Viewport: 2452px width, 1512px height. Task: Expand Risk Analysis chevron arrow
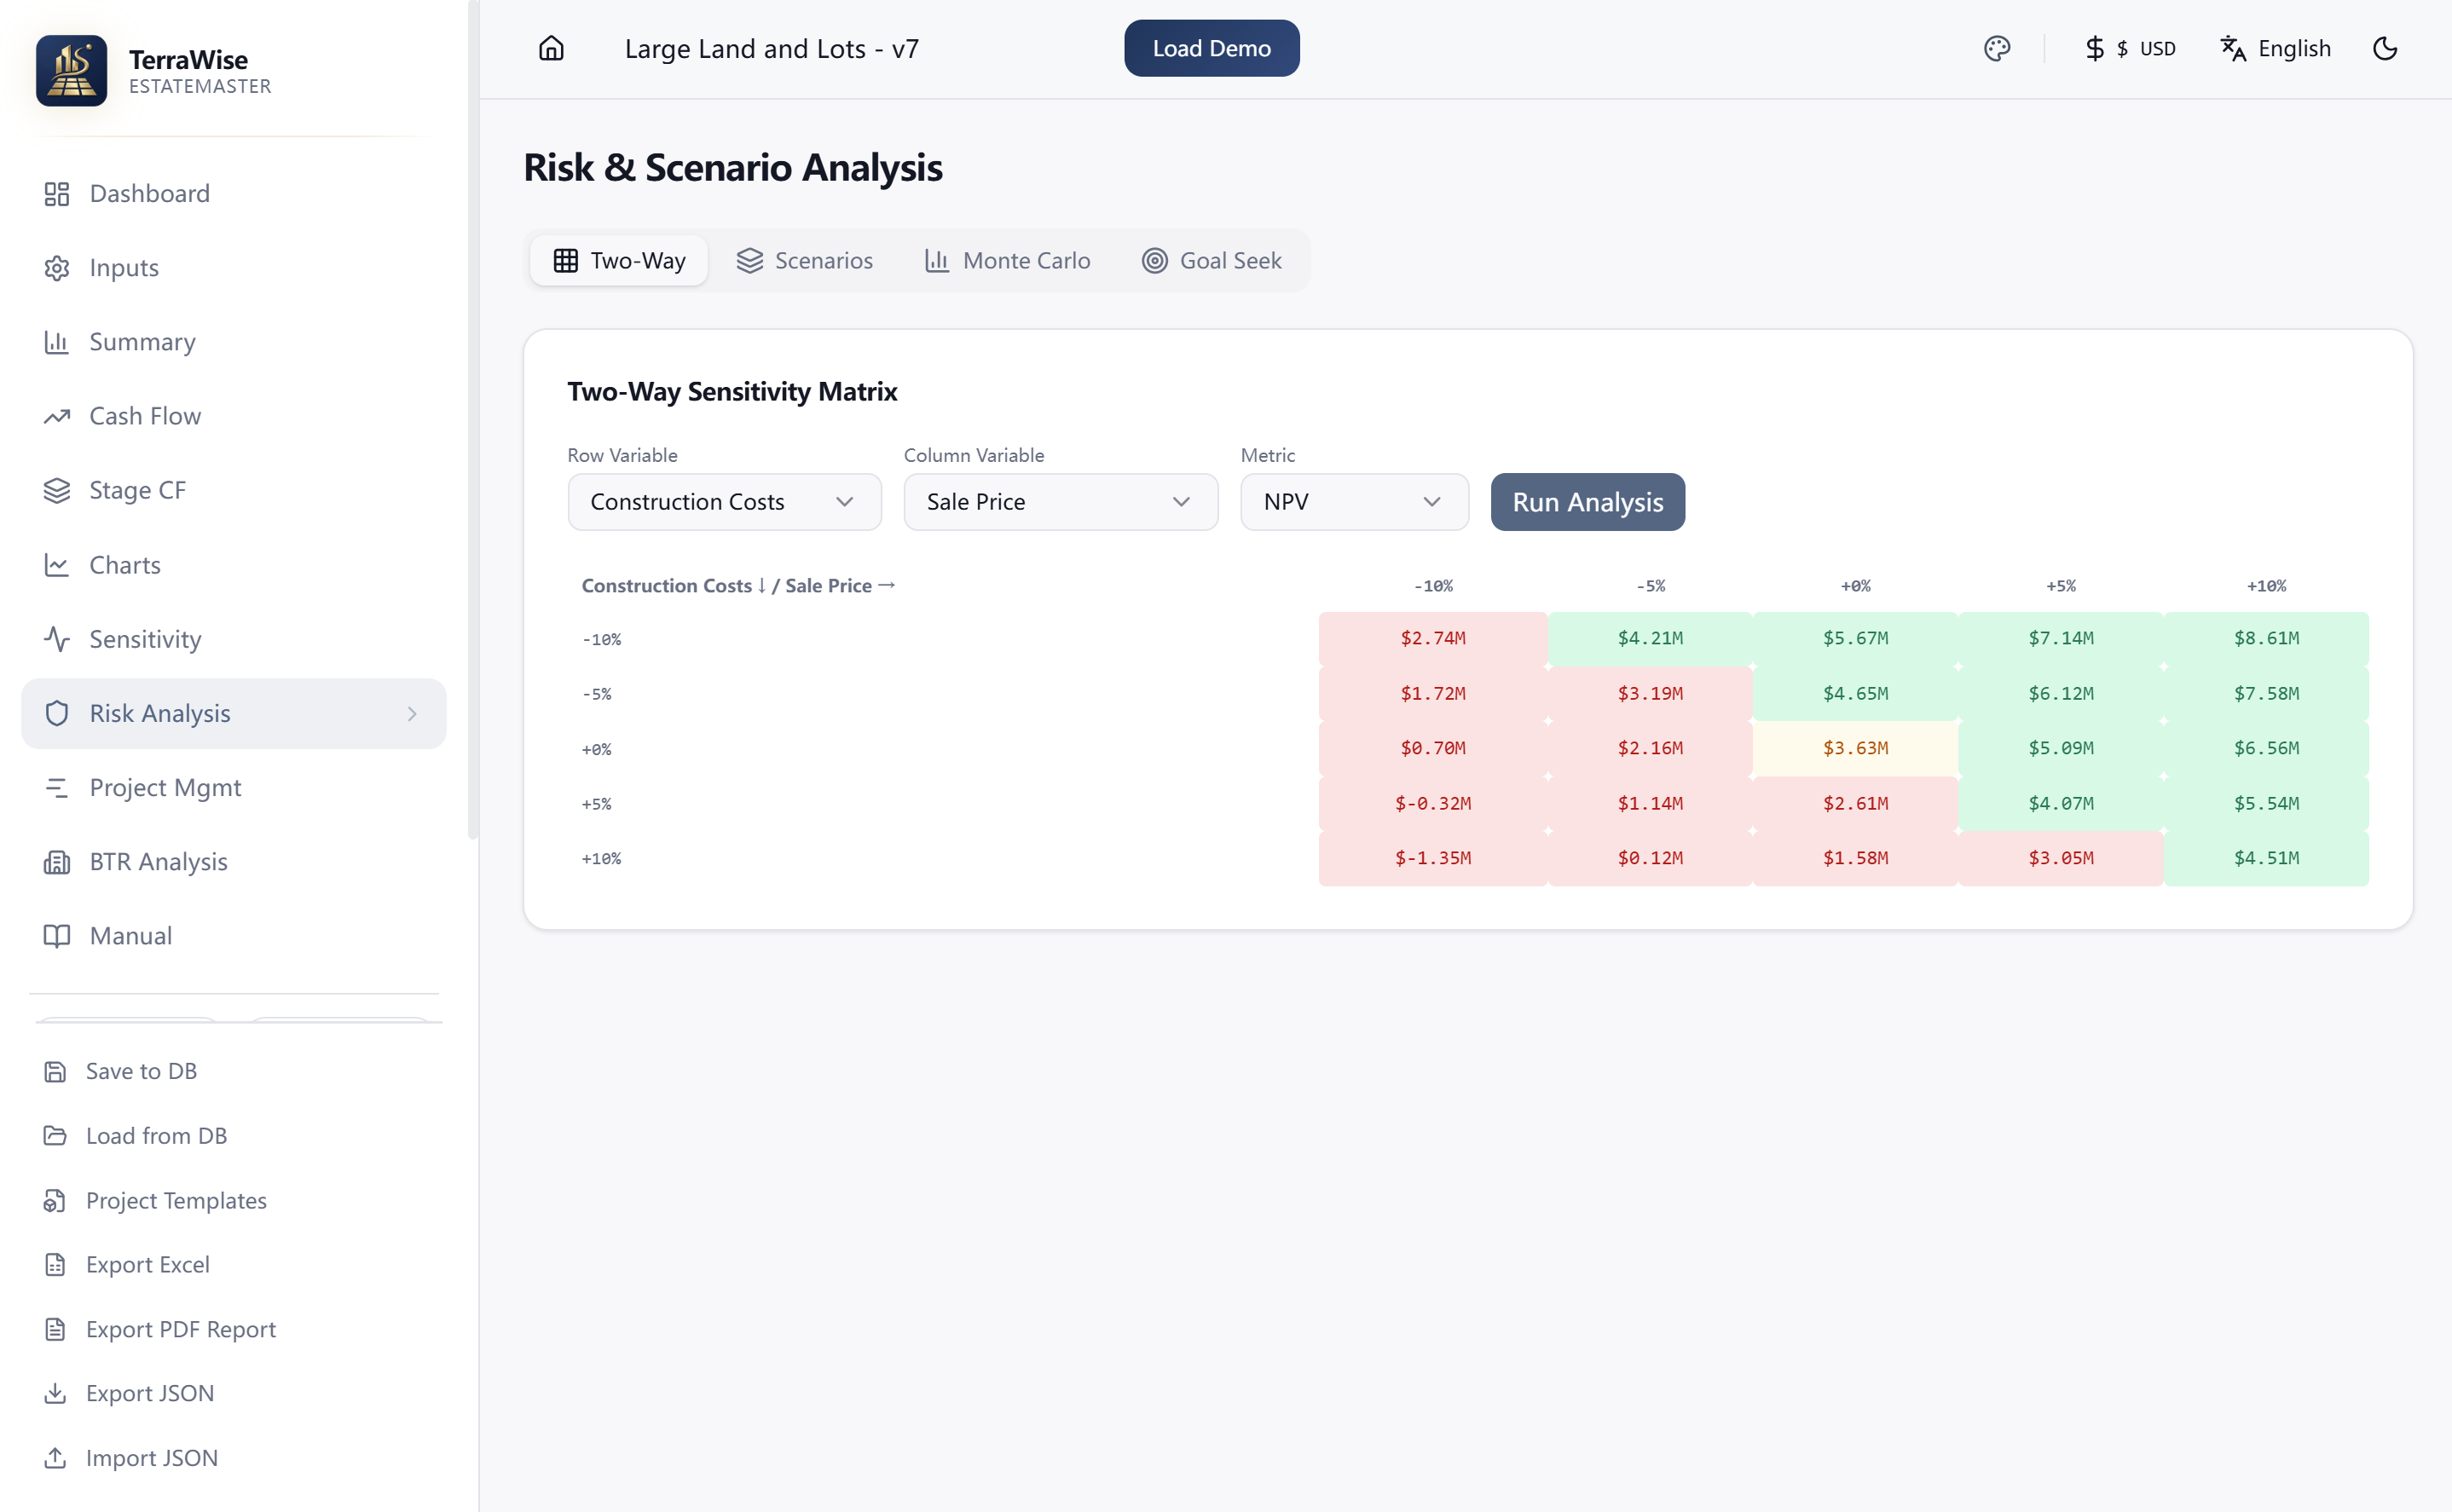point(412,713)
